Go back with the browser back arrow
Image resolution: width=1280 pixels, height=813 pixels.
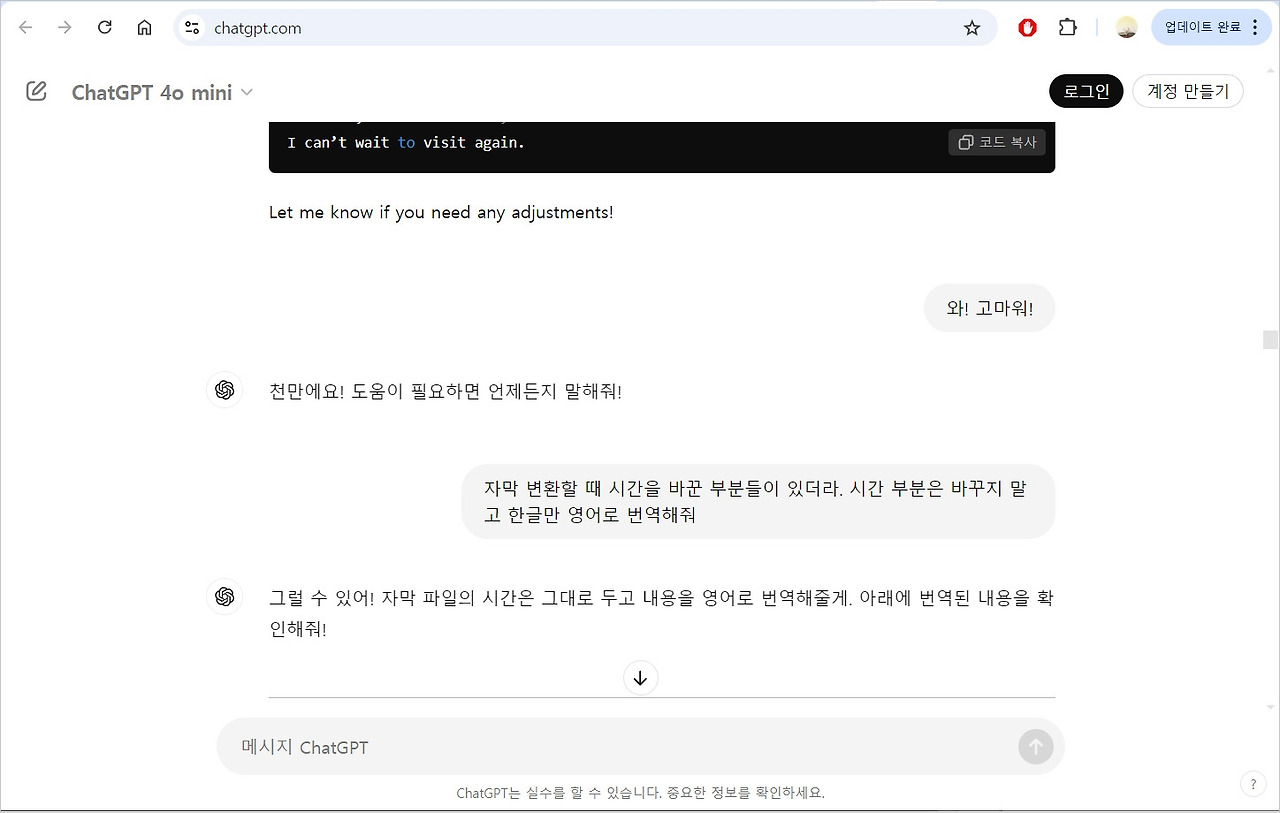click(26, 28)
